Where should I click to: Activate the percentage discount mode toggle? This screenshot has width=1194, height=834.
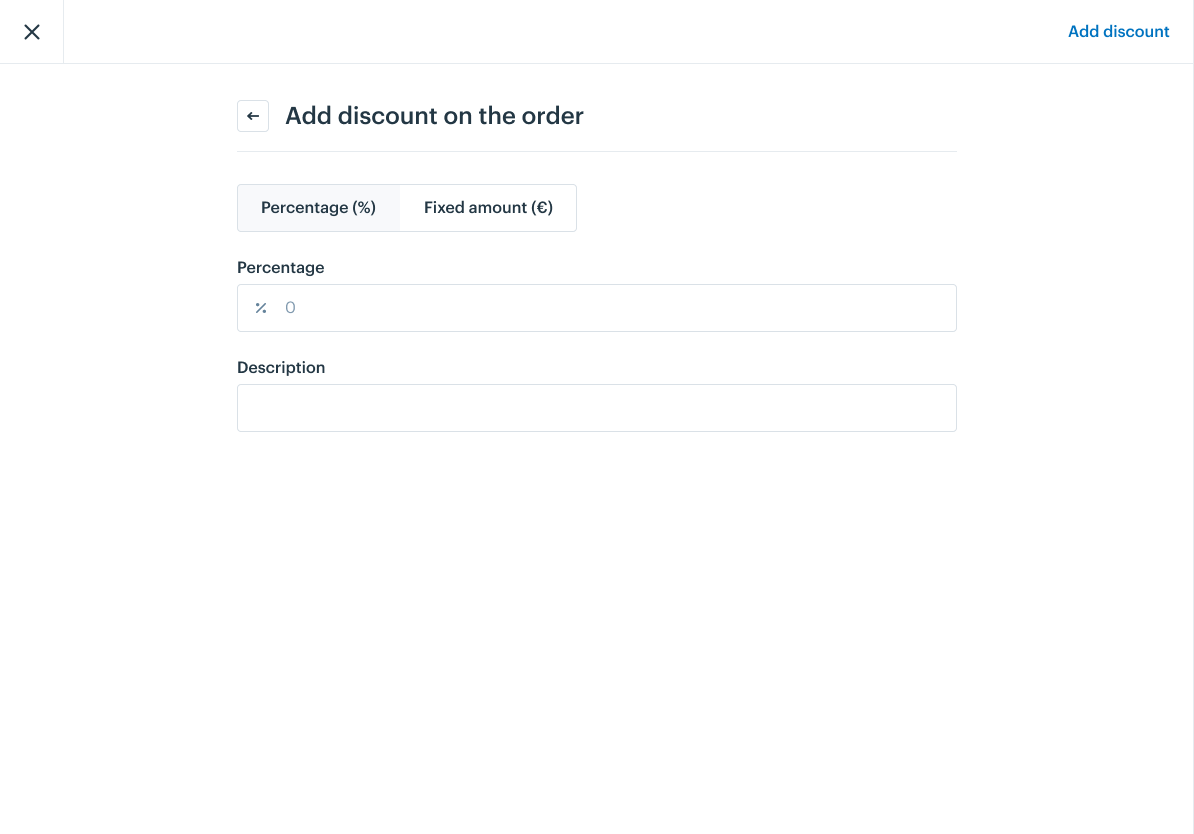pos(318,208)
